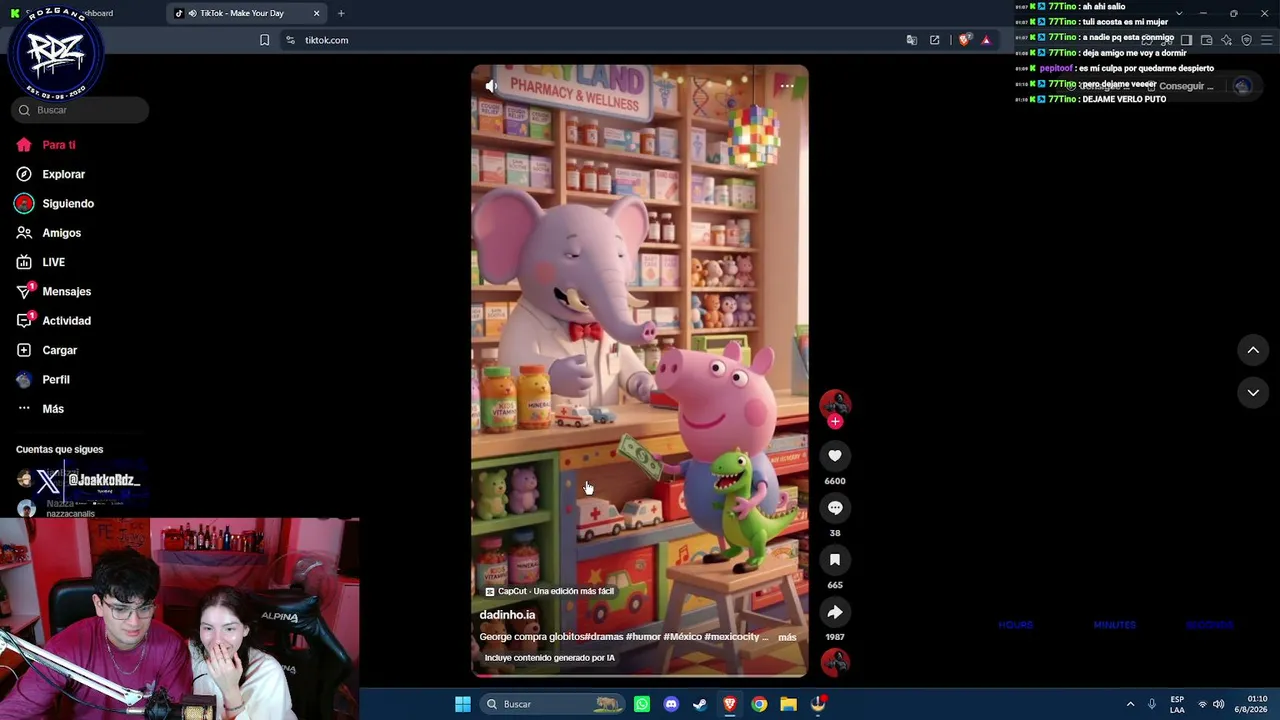The image size is (1280, 720).
Task: Open the dadinho.ia creator profile
Action: tap(507, 615)
